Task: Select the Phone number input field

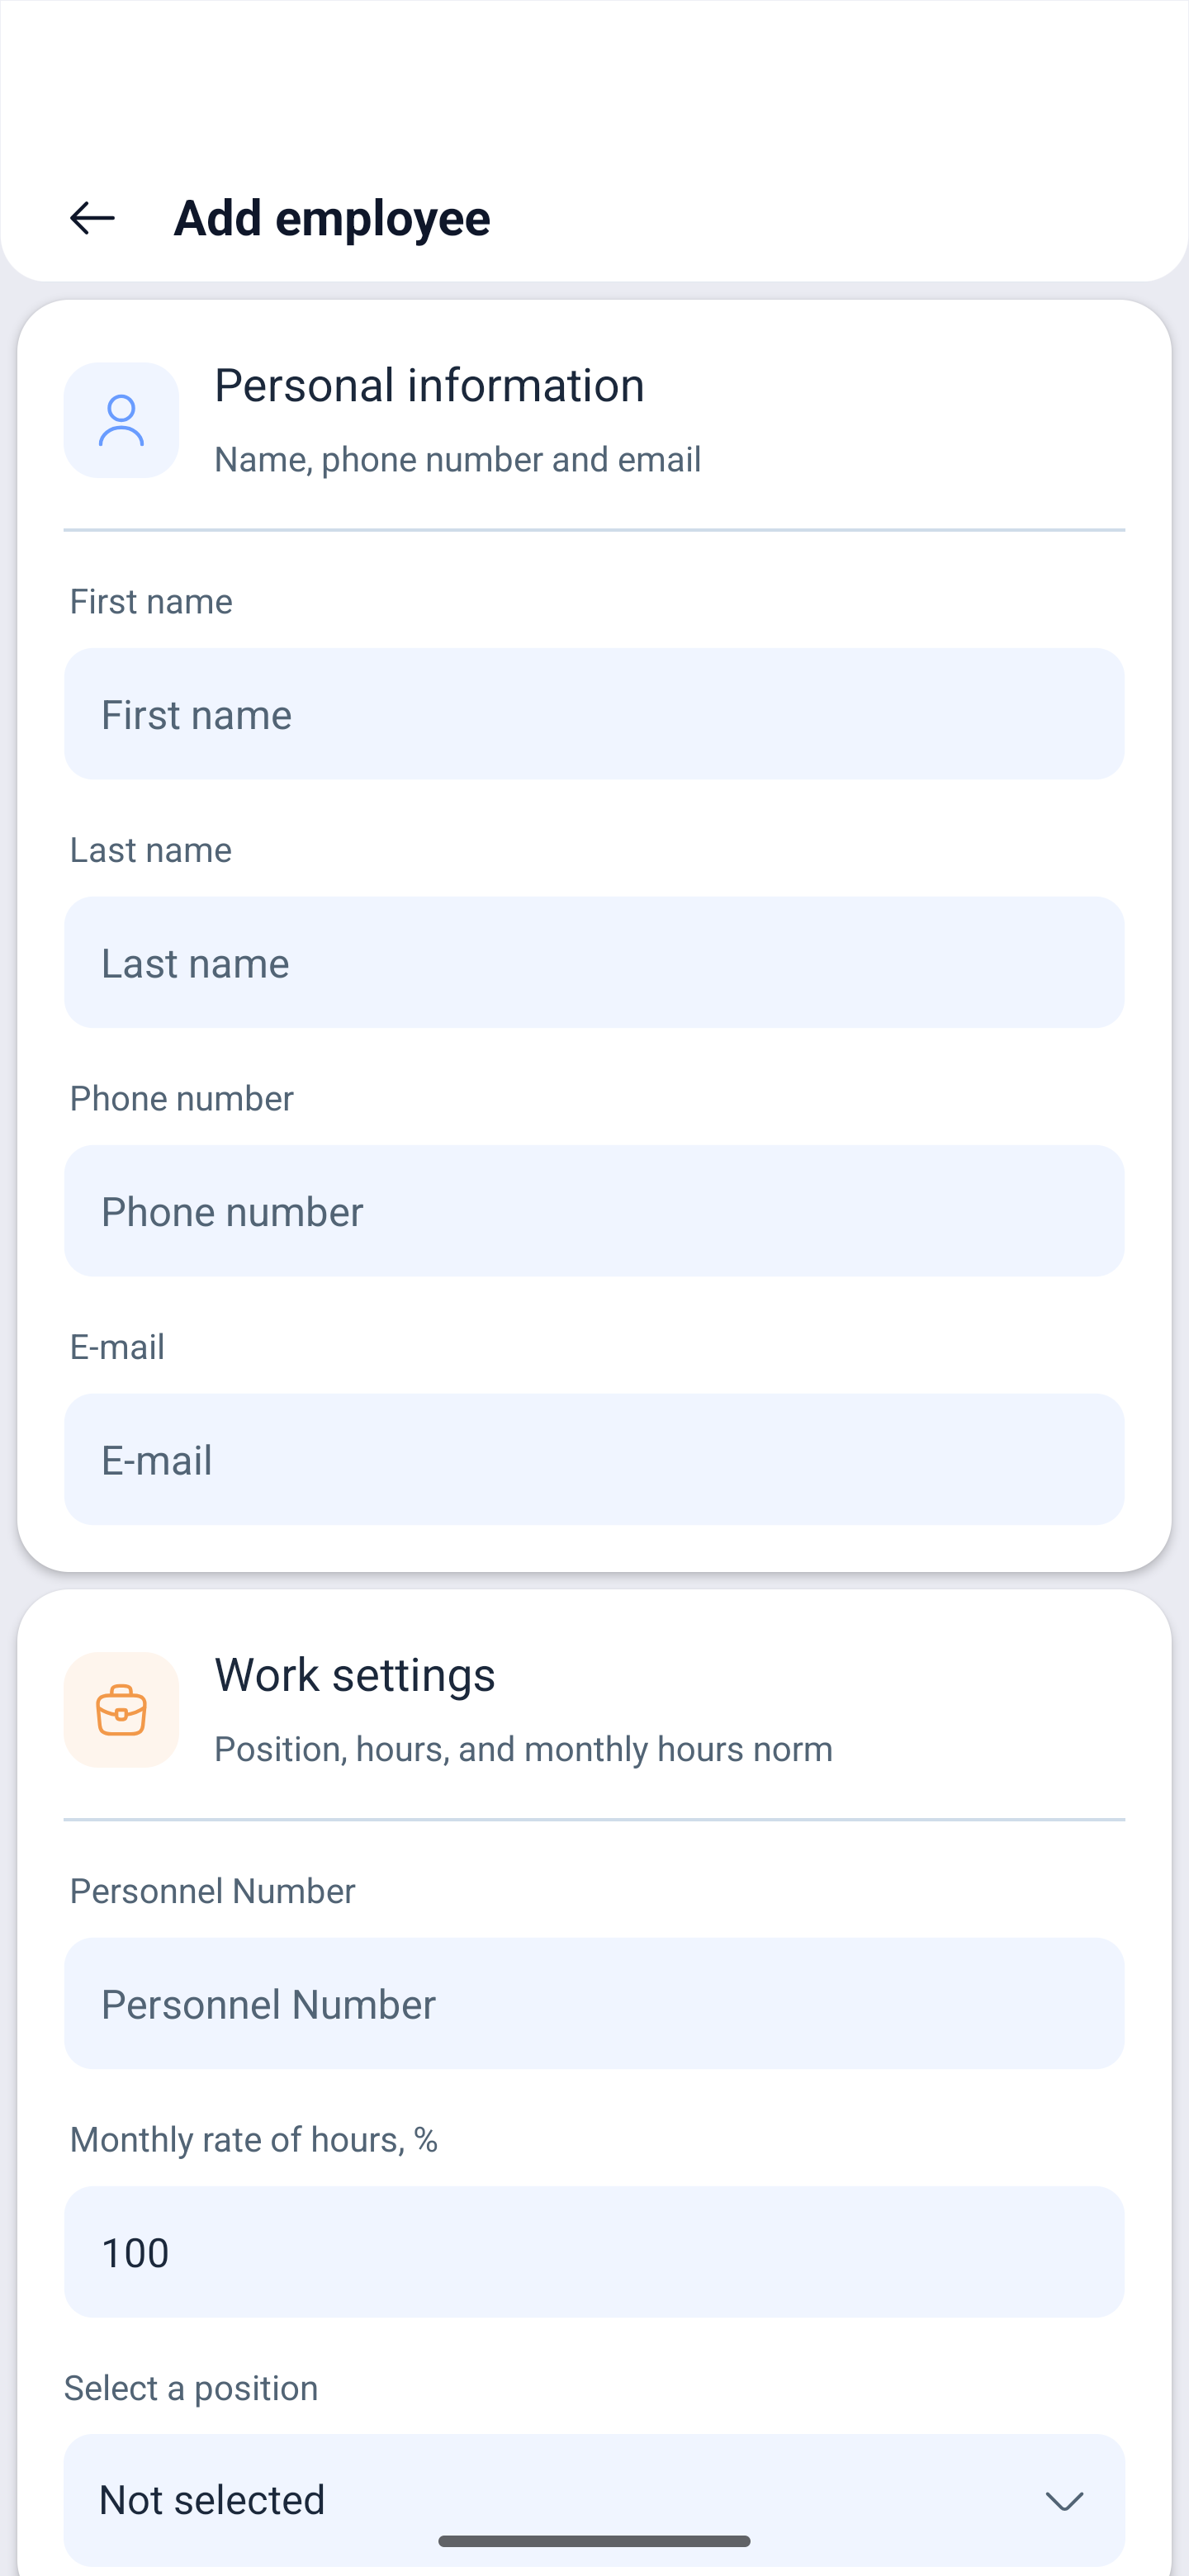Action: coord(594,1211)
